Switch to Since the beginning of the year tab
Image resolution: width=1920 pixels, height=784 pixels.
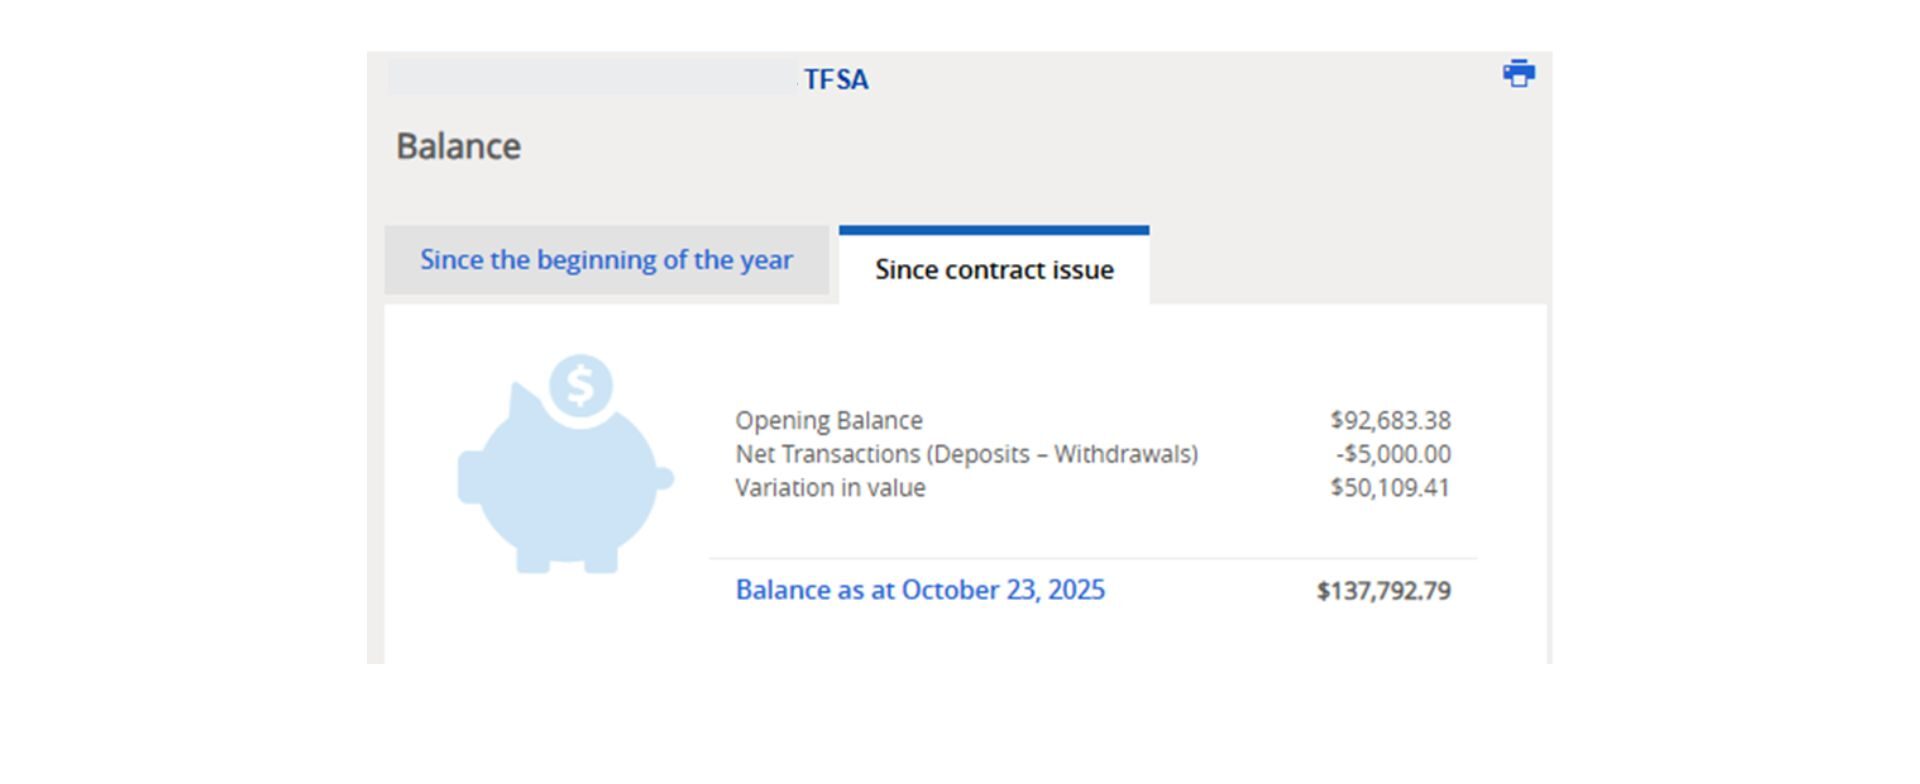606,260
